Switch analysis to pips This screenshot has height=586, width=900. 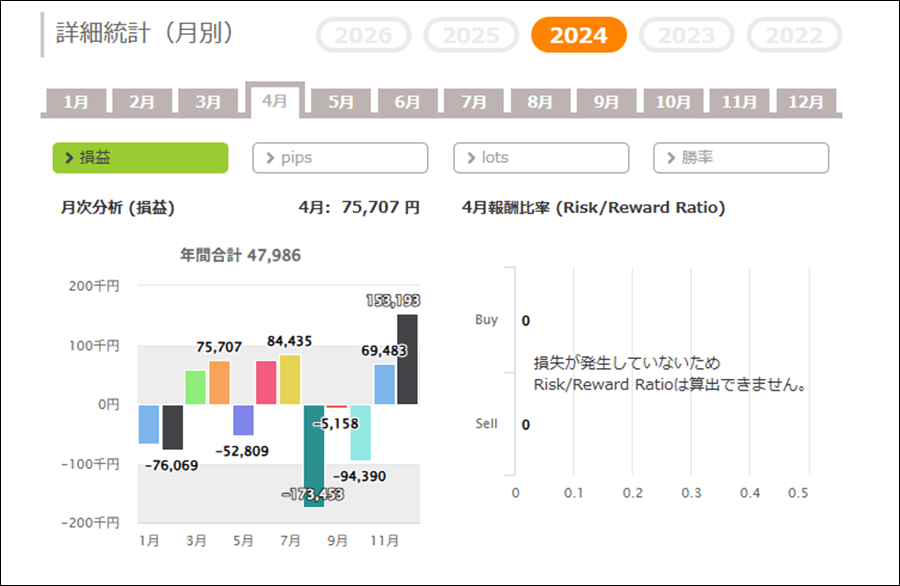[x=340, y=158]
